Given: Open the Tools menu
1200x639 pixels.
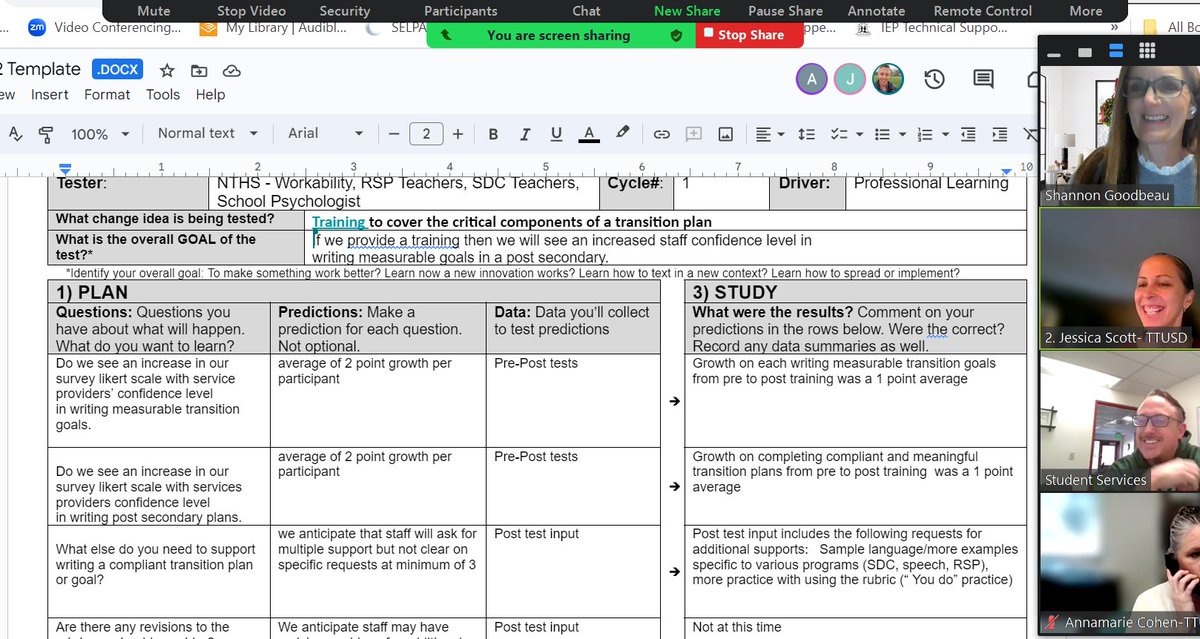Looking at the screenshot, I should coord(163,94).
